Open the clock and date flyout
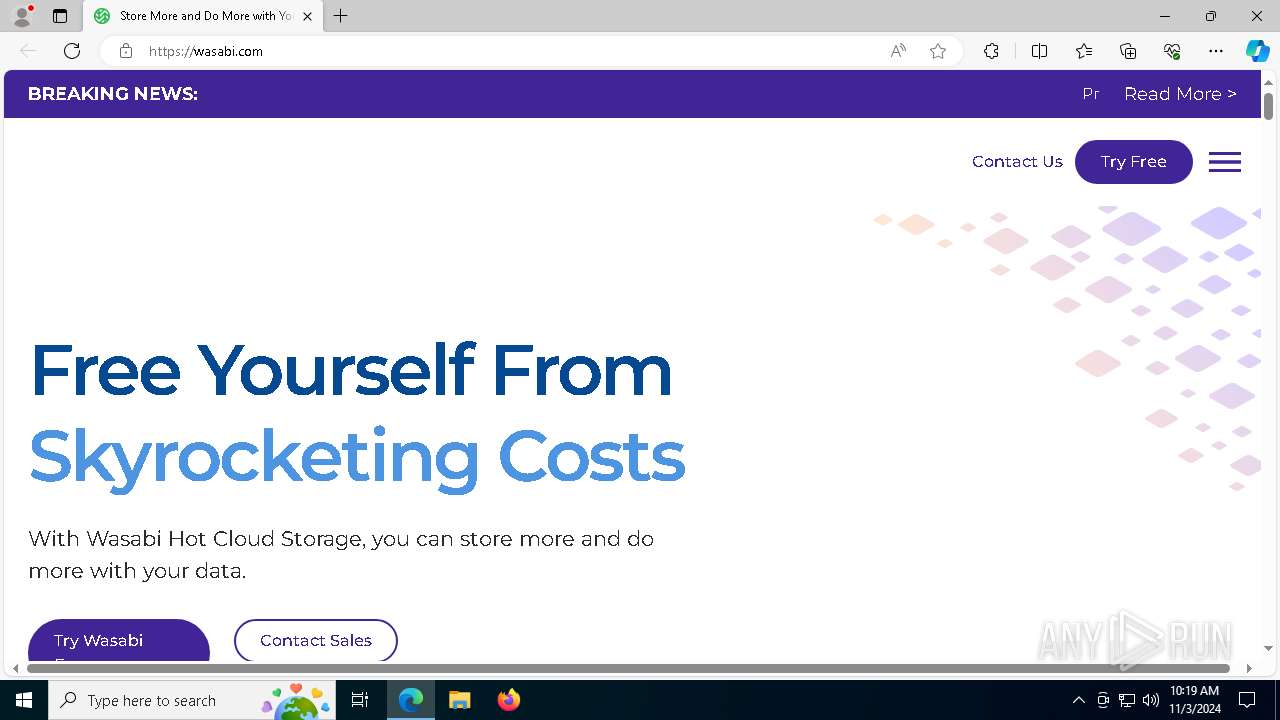This screenshot has width=1280, height=720. 1195,700
